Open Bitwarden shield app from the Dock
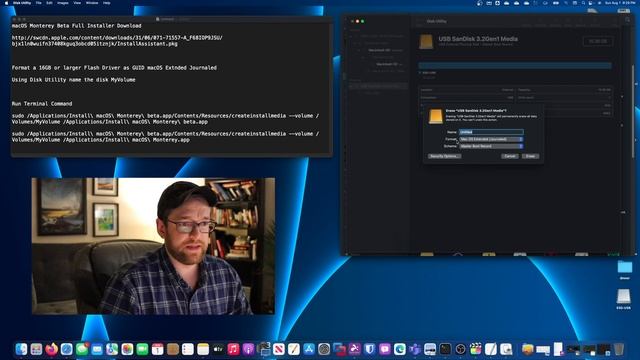 click(x=370, y=349)
